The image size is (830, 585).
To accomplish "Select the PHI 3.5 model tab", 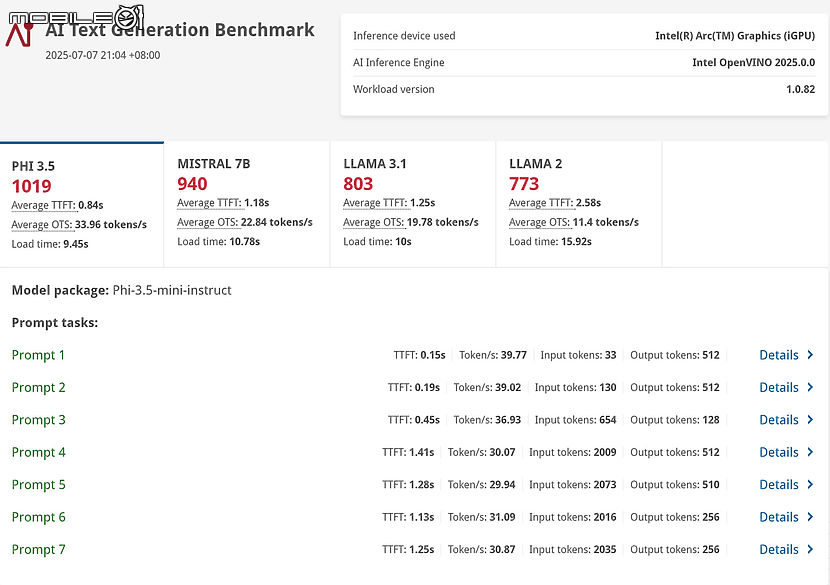I will pyautogui.click(x=82, y=204).
